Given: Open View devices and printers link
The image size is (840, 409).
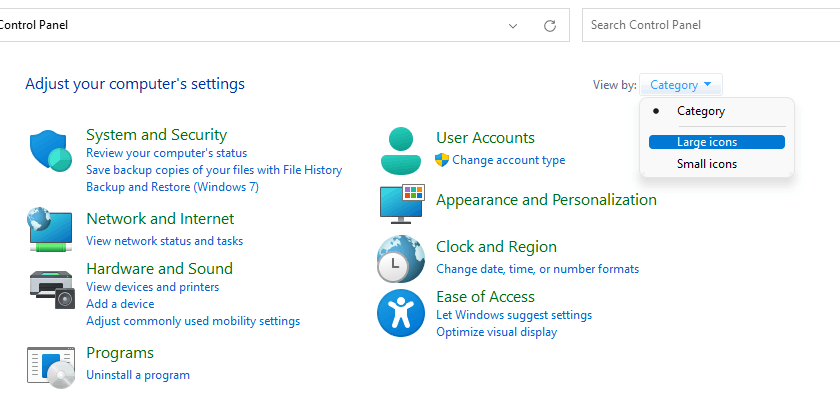Looking at the screenshot, I should (x=153, y=287).
